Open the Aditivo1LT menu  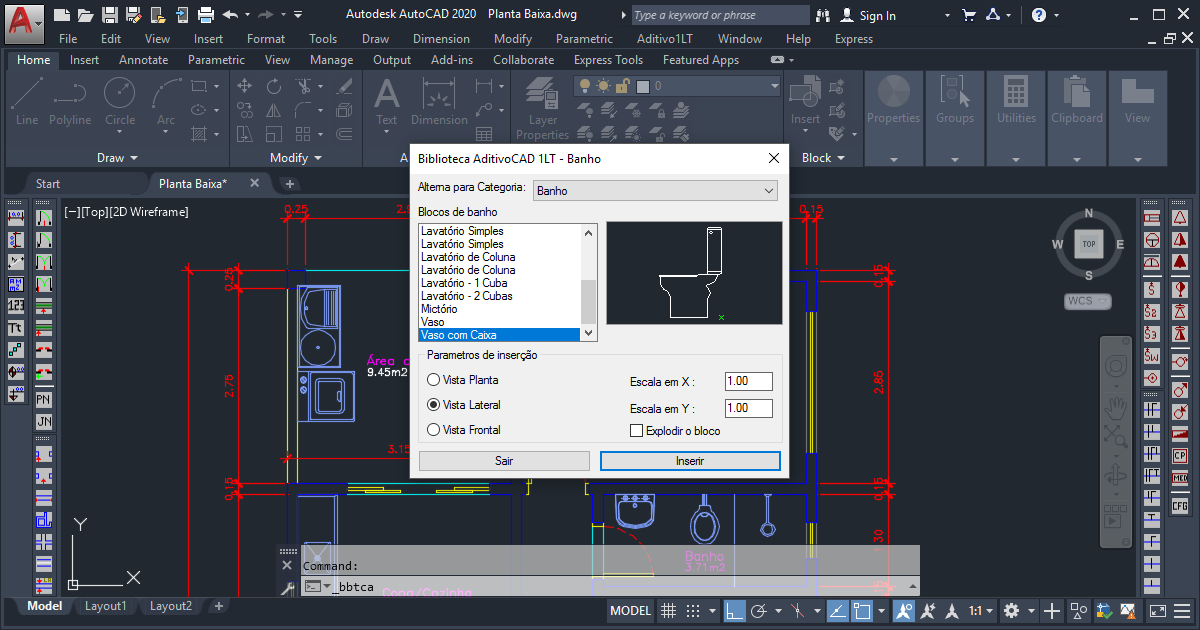665,39
